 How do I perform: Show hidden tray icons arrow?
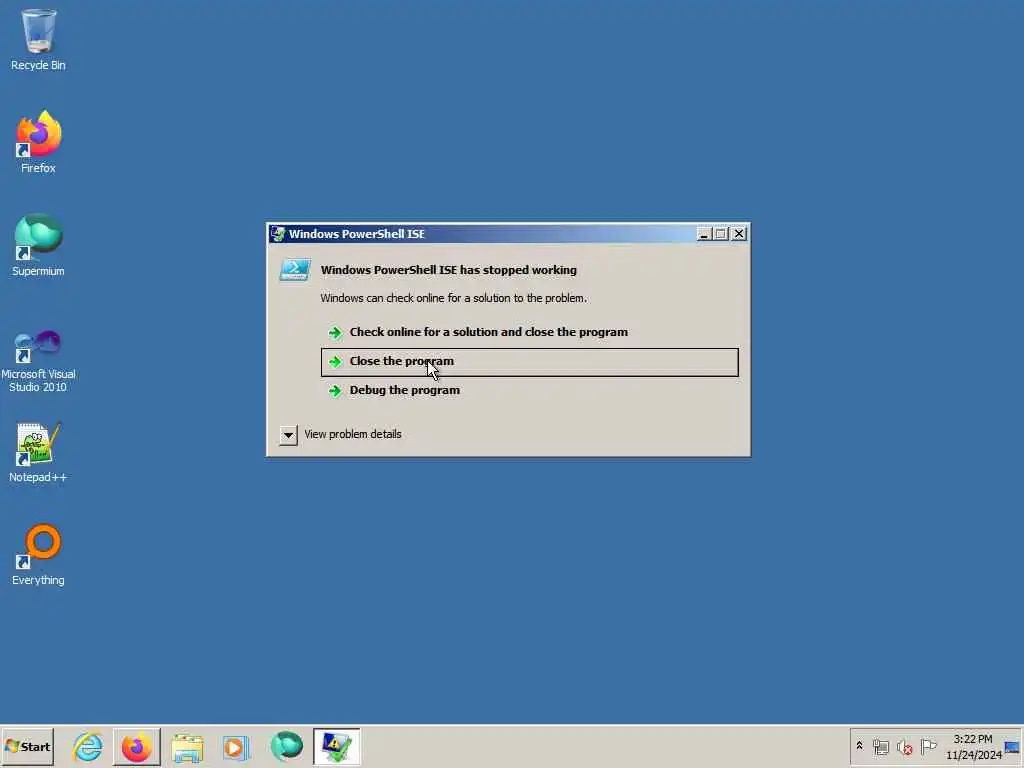tap(859, 746)
